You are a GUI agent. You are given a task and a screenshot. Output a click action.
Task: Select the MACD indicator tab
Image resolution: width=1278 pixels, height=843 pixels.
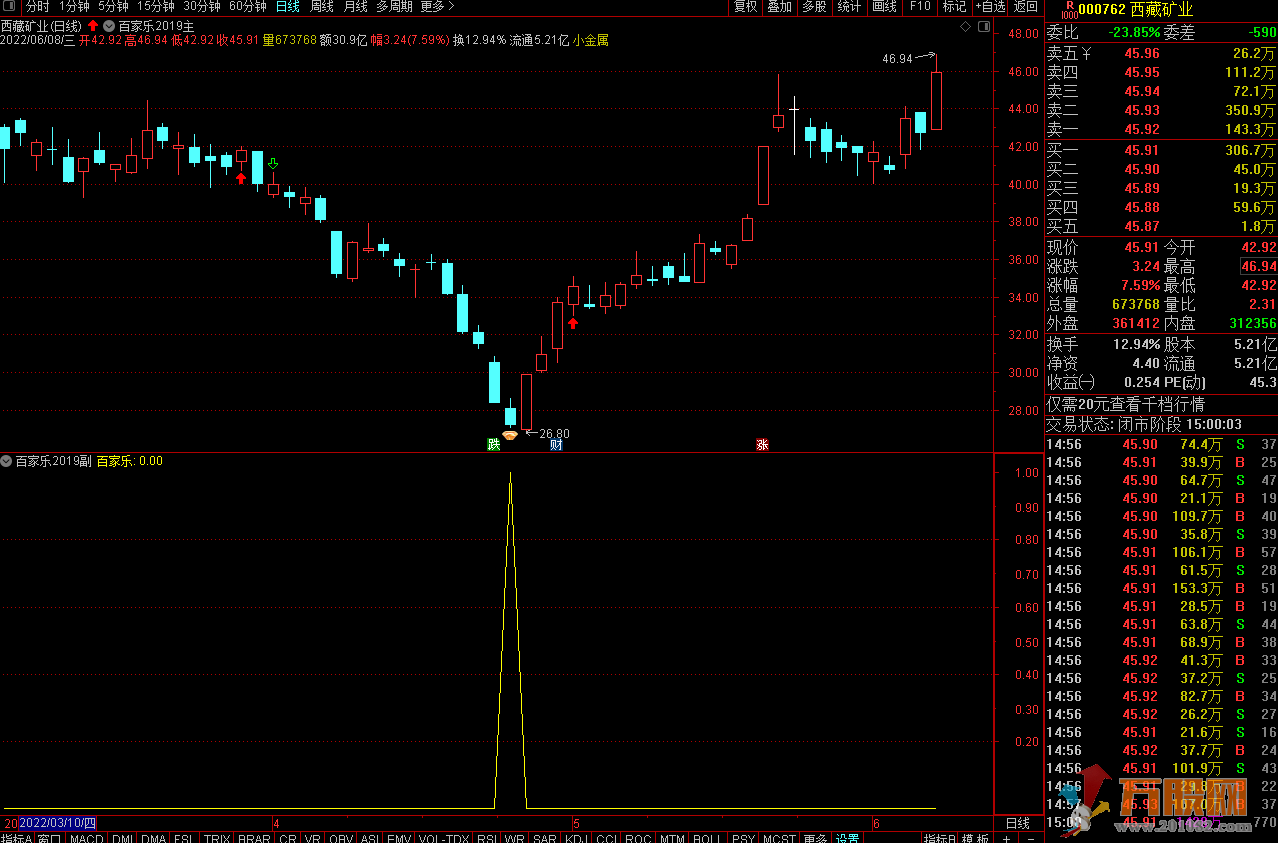pyautogui.click(x=86, y=837)
